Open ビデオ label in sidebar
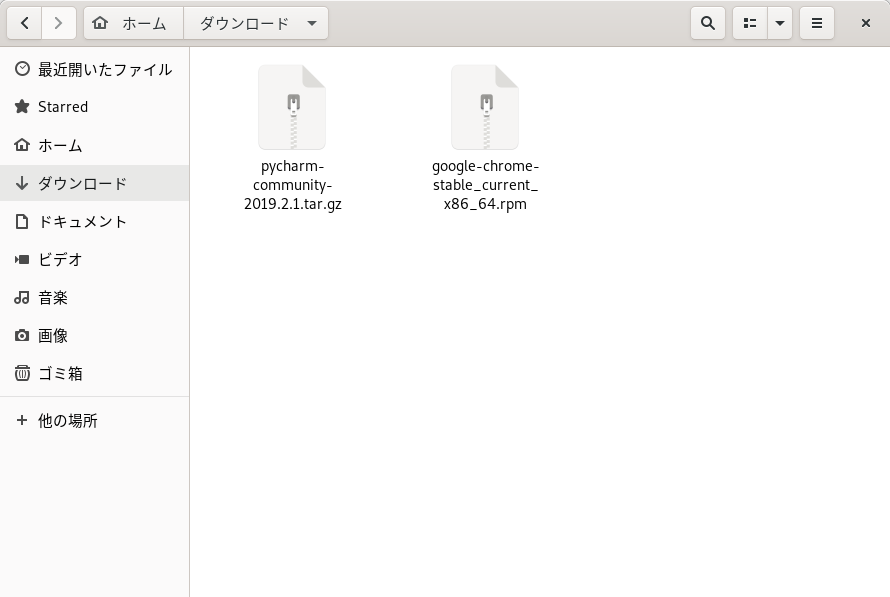890x597 pixels. pos(60,259)
